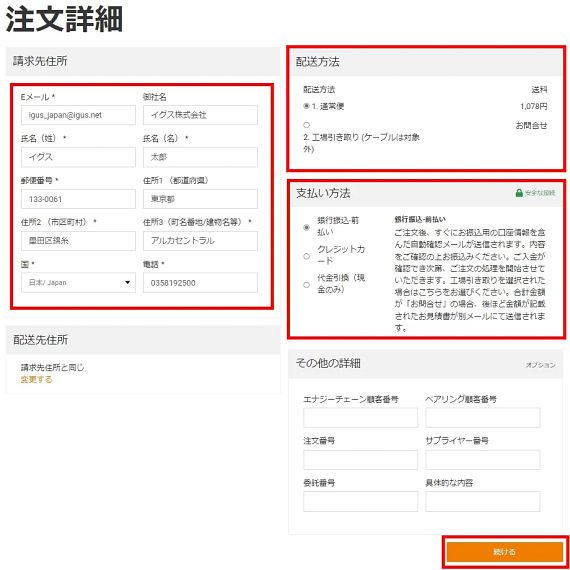
Task: Click エナジーチェーン顧客番号 input field
Action: coord(361,417)
